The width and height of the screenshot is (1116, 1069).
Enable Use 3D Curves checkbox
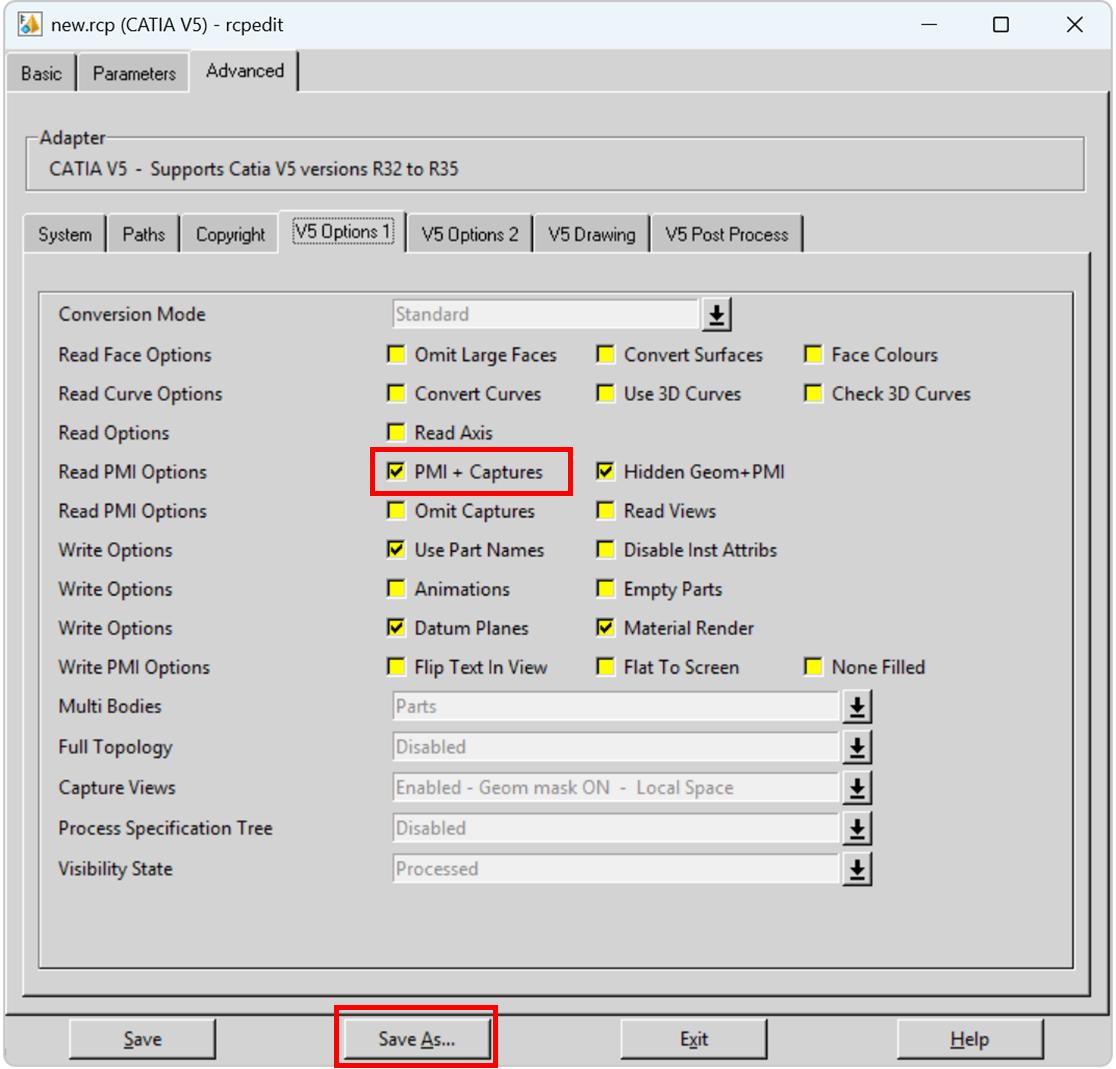(x=605, y=394)
